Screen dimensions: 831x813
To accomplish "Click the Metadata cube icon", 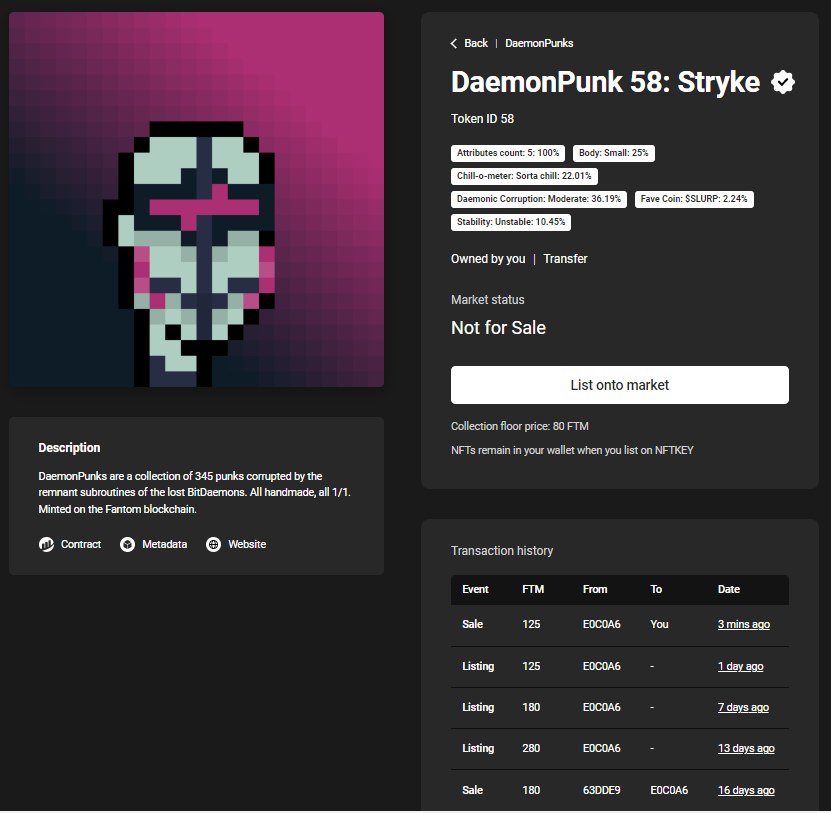I will click(127, 544).
